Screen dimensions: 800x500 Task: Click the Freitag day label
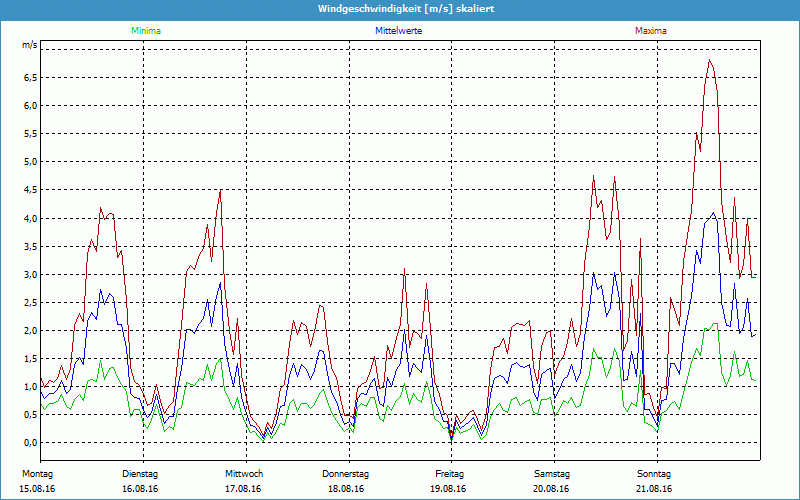pyautogui.click(x=449, y=474)
